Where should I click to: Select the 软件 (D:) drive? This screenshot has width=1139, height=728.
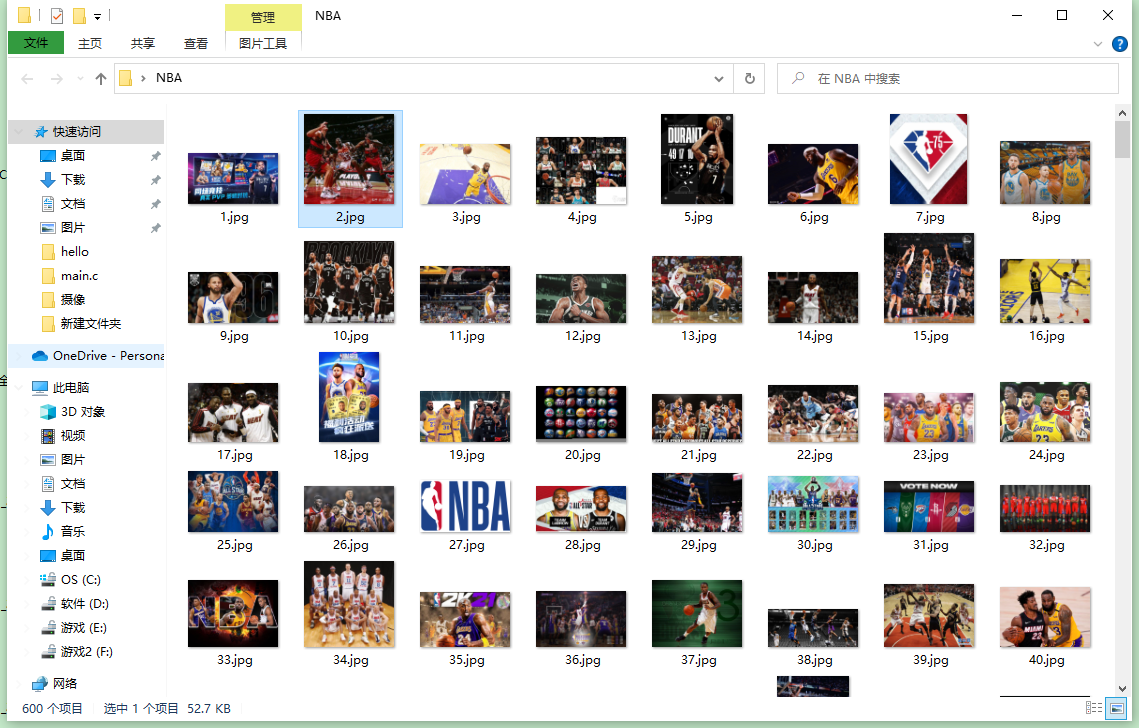tap(84, 604)
